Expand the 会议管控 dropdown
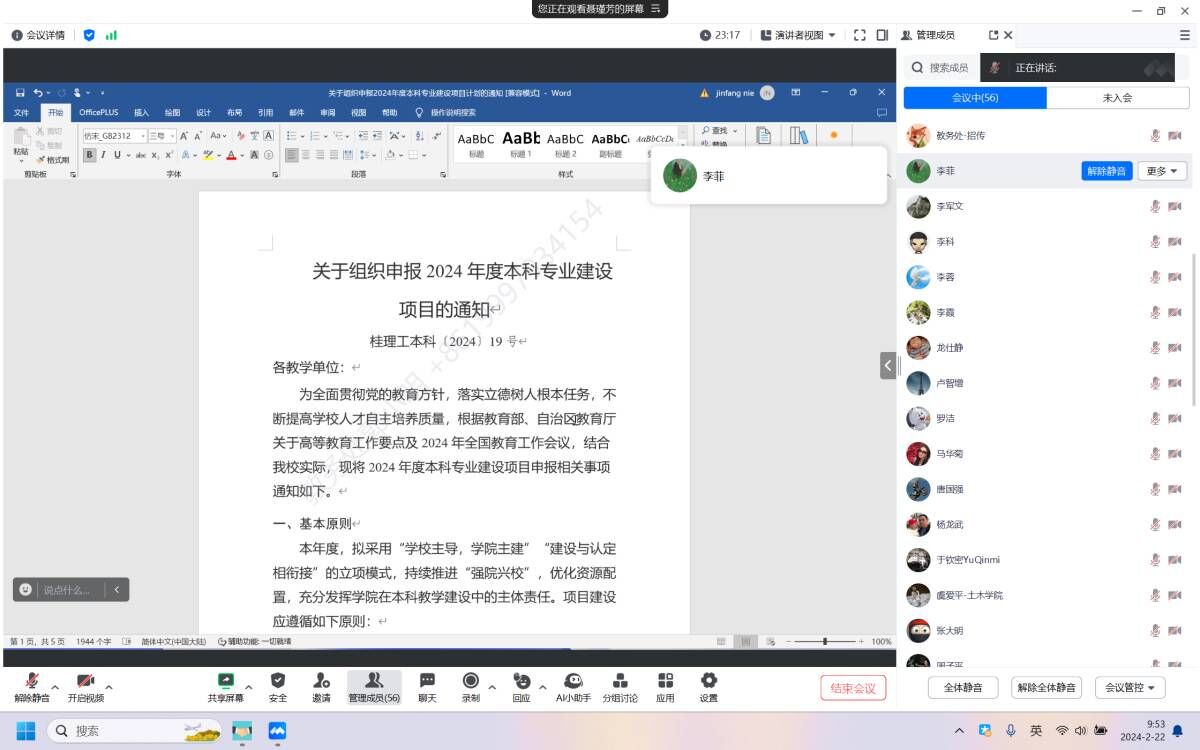1200x750 pixels. coord(1130,688)
